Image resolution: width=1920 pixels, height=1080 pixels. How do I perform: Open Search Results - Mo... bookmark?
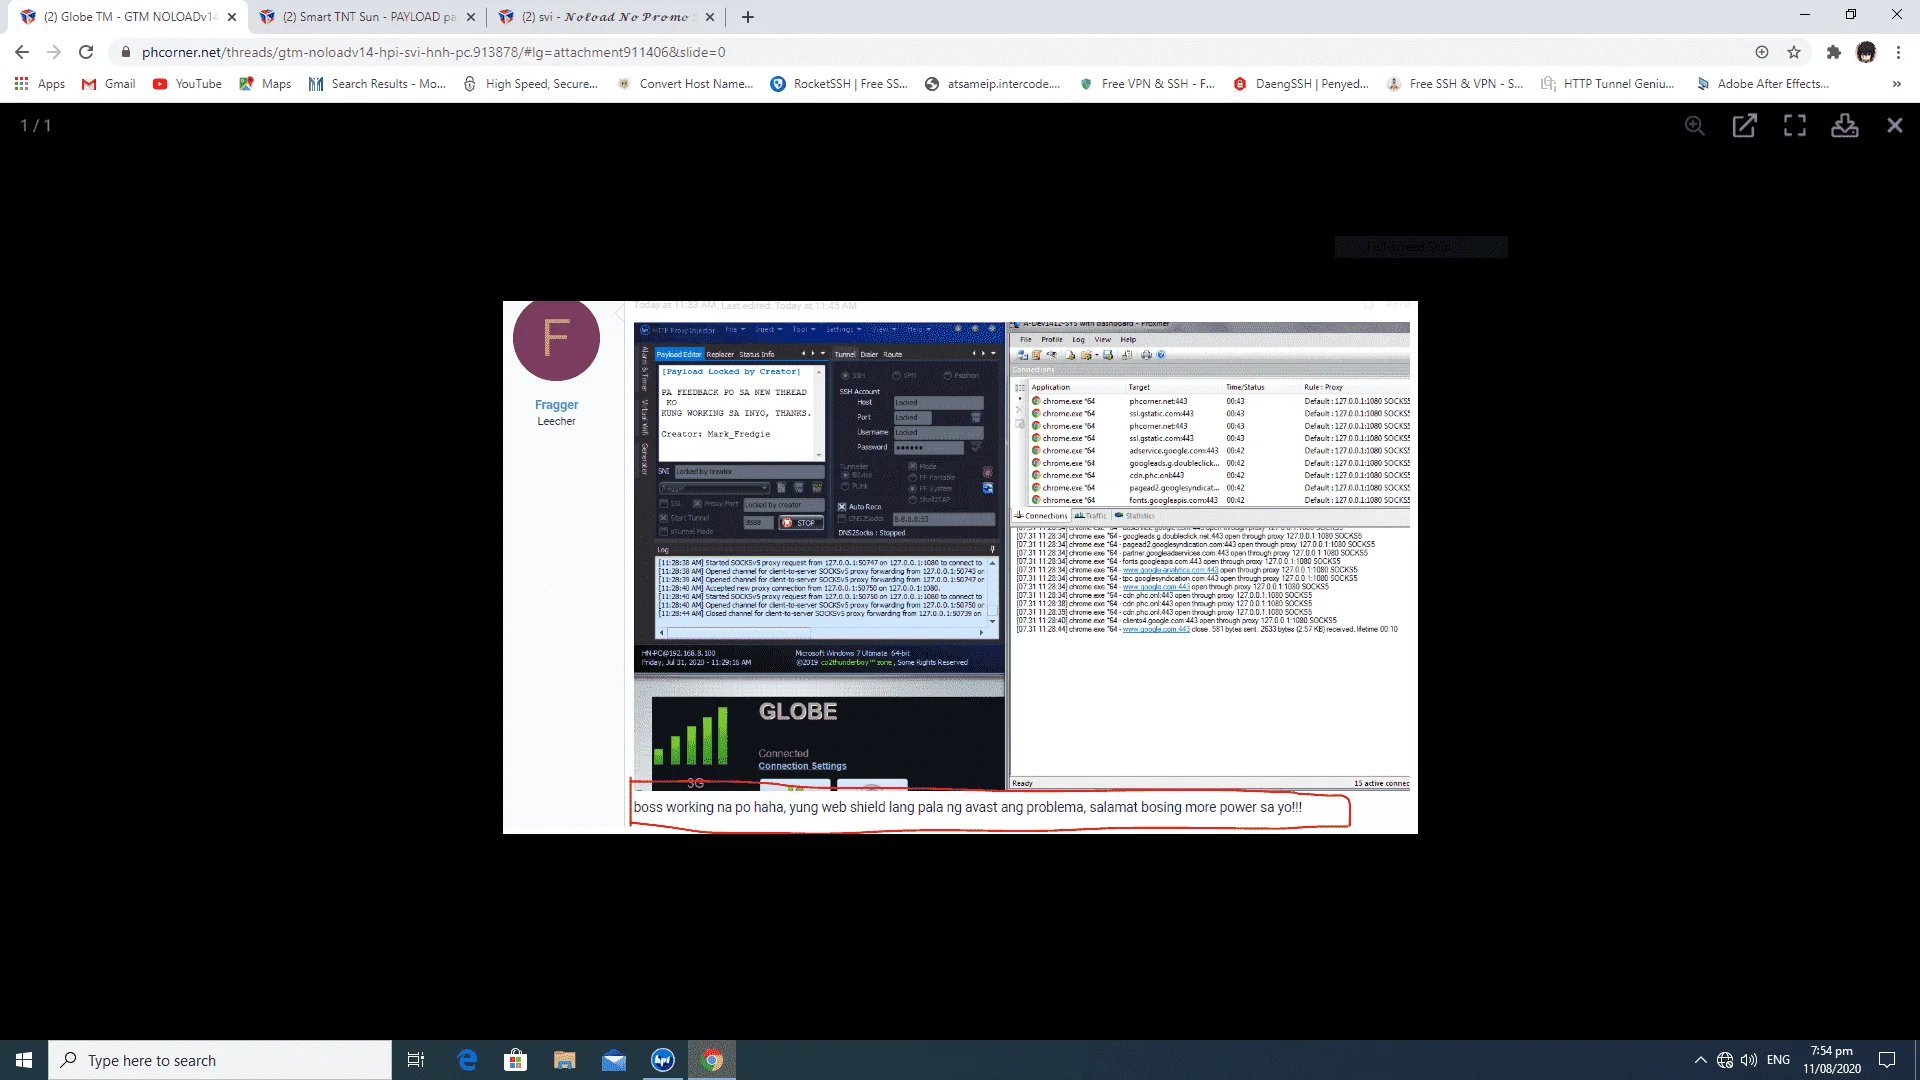coord(377,84)
